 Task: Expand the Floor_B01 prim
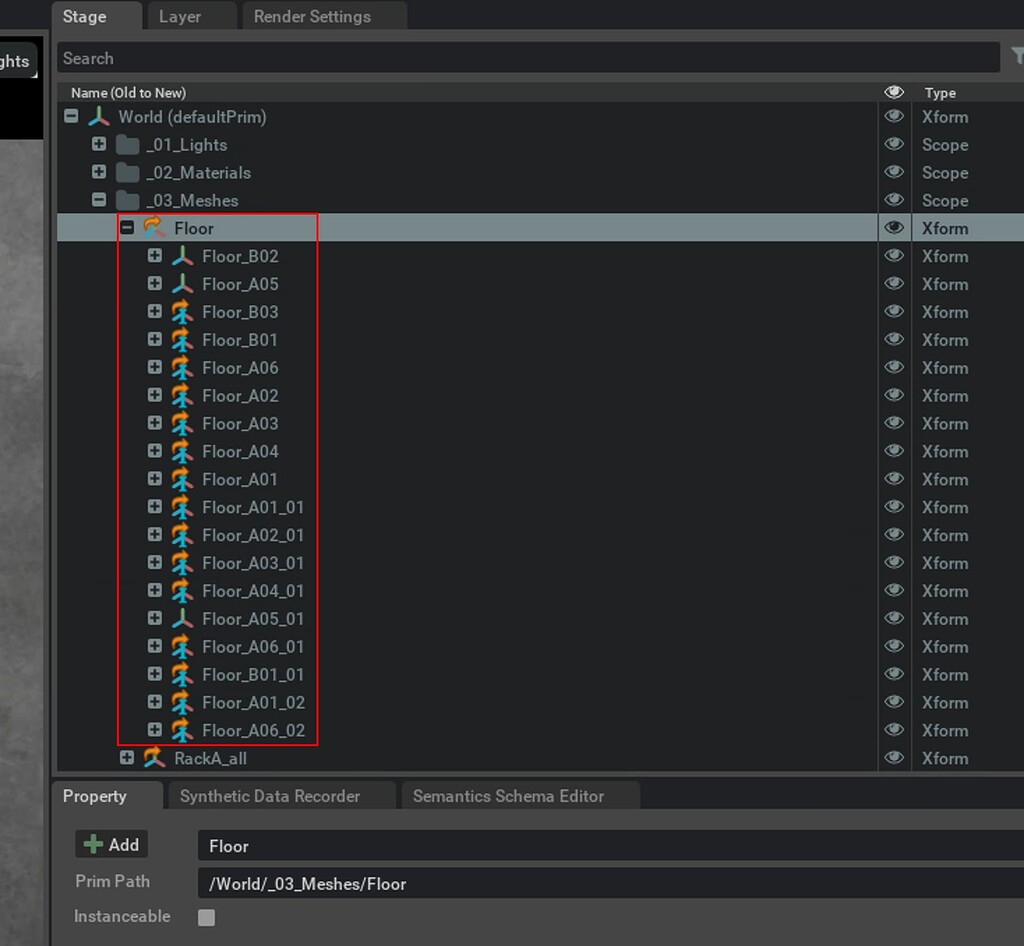(155, 340)
